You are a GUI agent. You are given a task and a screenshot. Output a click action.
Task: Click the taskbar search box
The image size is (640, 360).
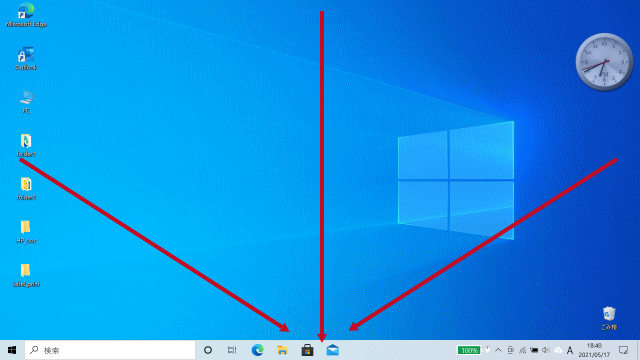pyautogui.click(x=110, y=350)
